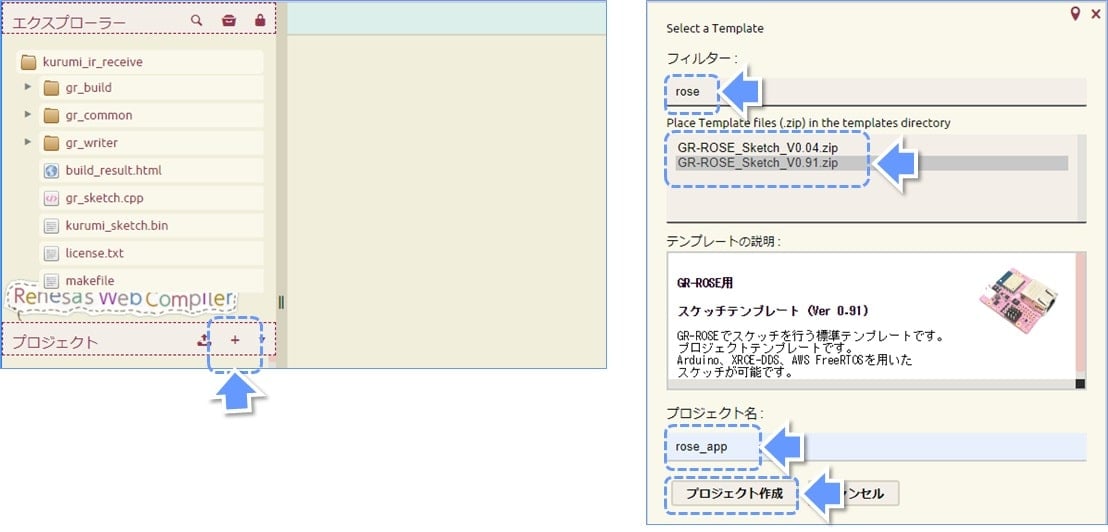Select the gr_common folder icon
The width and height of the screenshot is (1108, 532).
click(x=51, y=115)
